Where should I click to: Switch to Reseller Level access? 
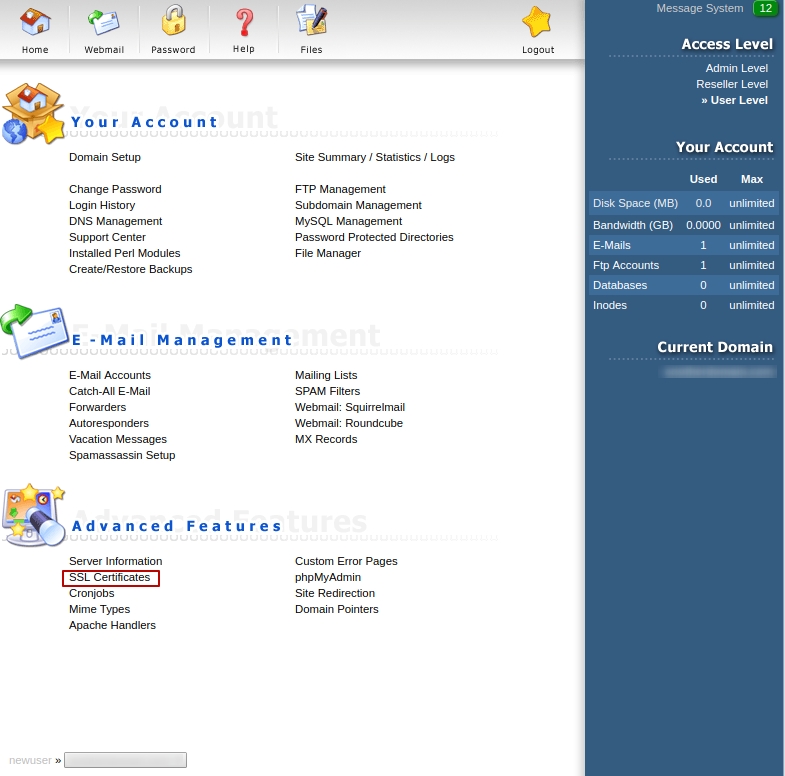[732, 84]
